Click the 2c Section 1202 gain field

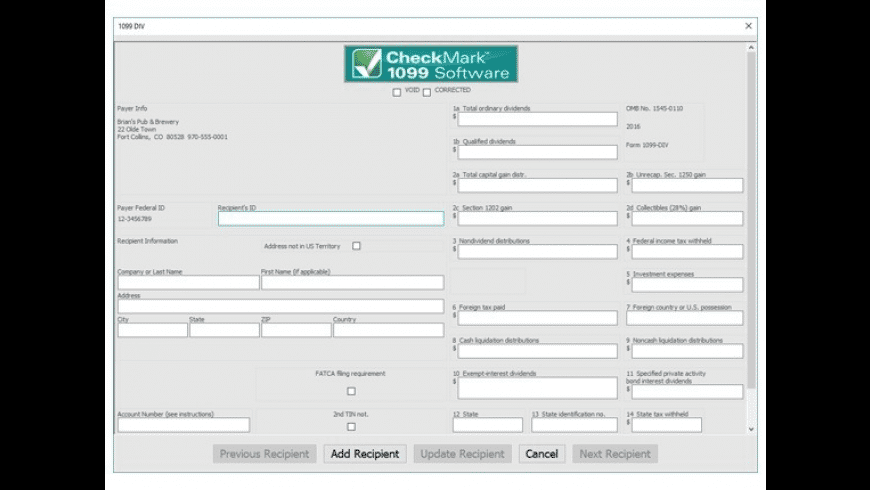[537, 219]
